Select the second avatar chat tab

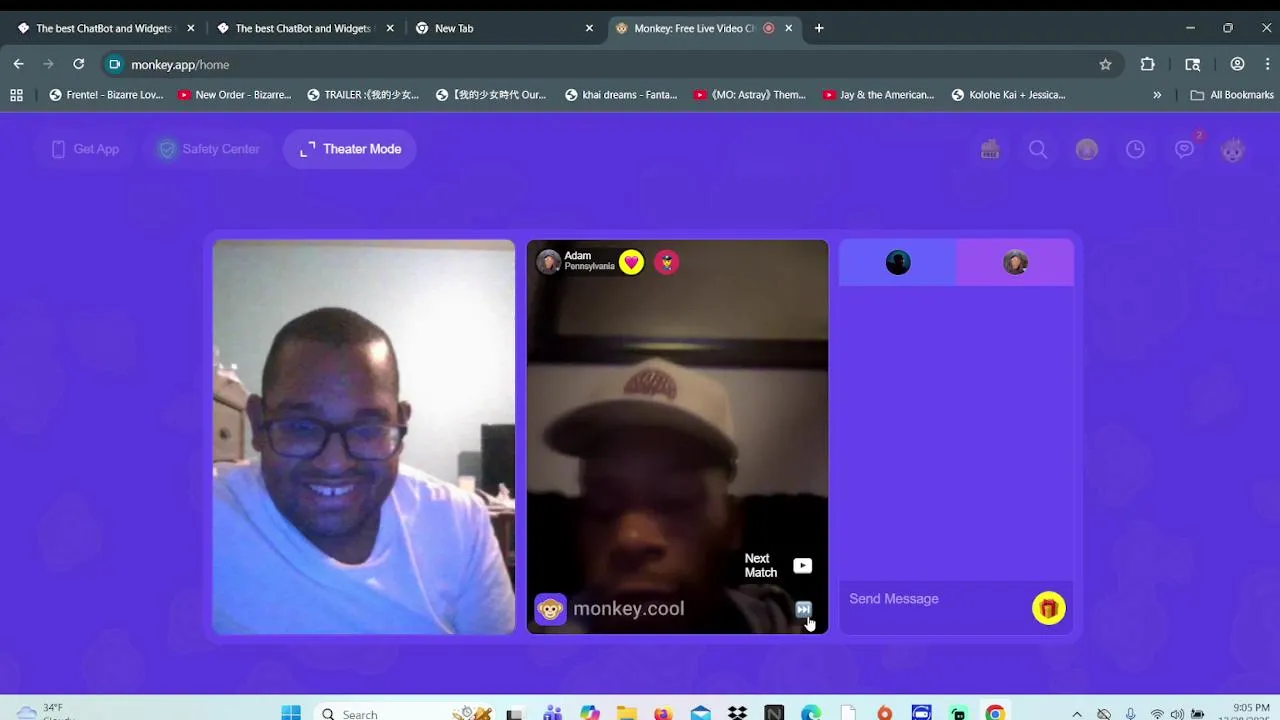click(x=1015, y=262)
